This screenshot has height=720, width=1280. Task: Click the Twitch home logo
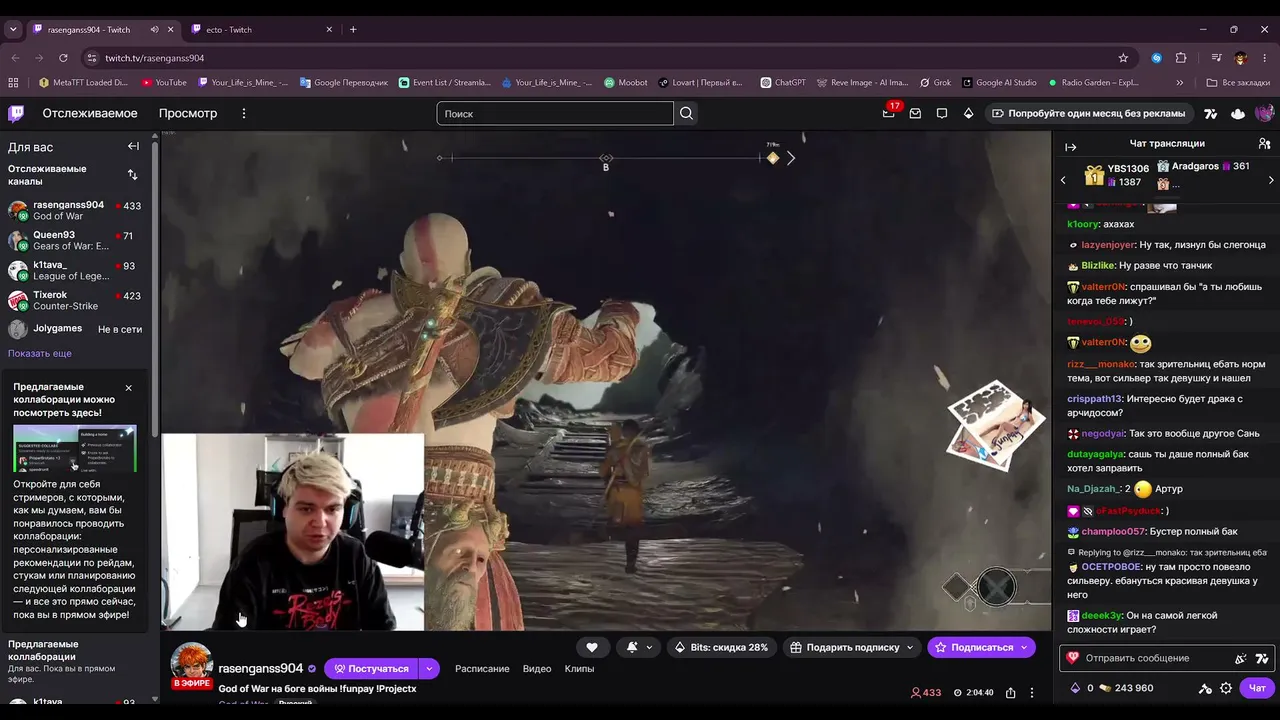[16, 113]
